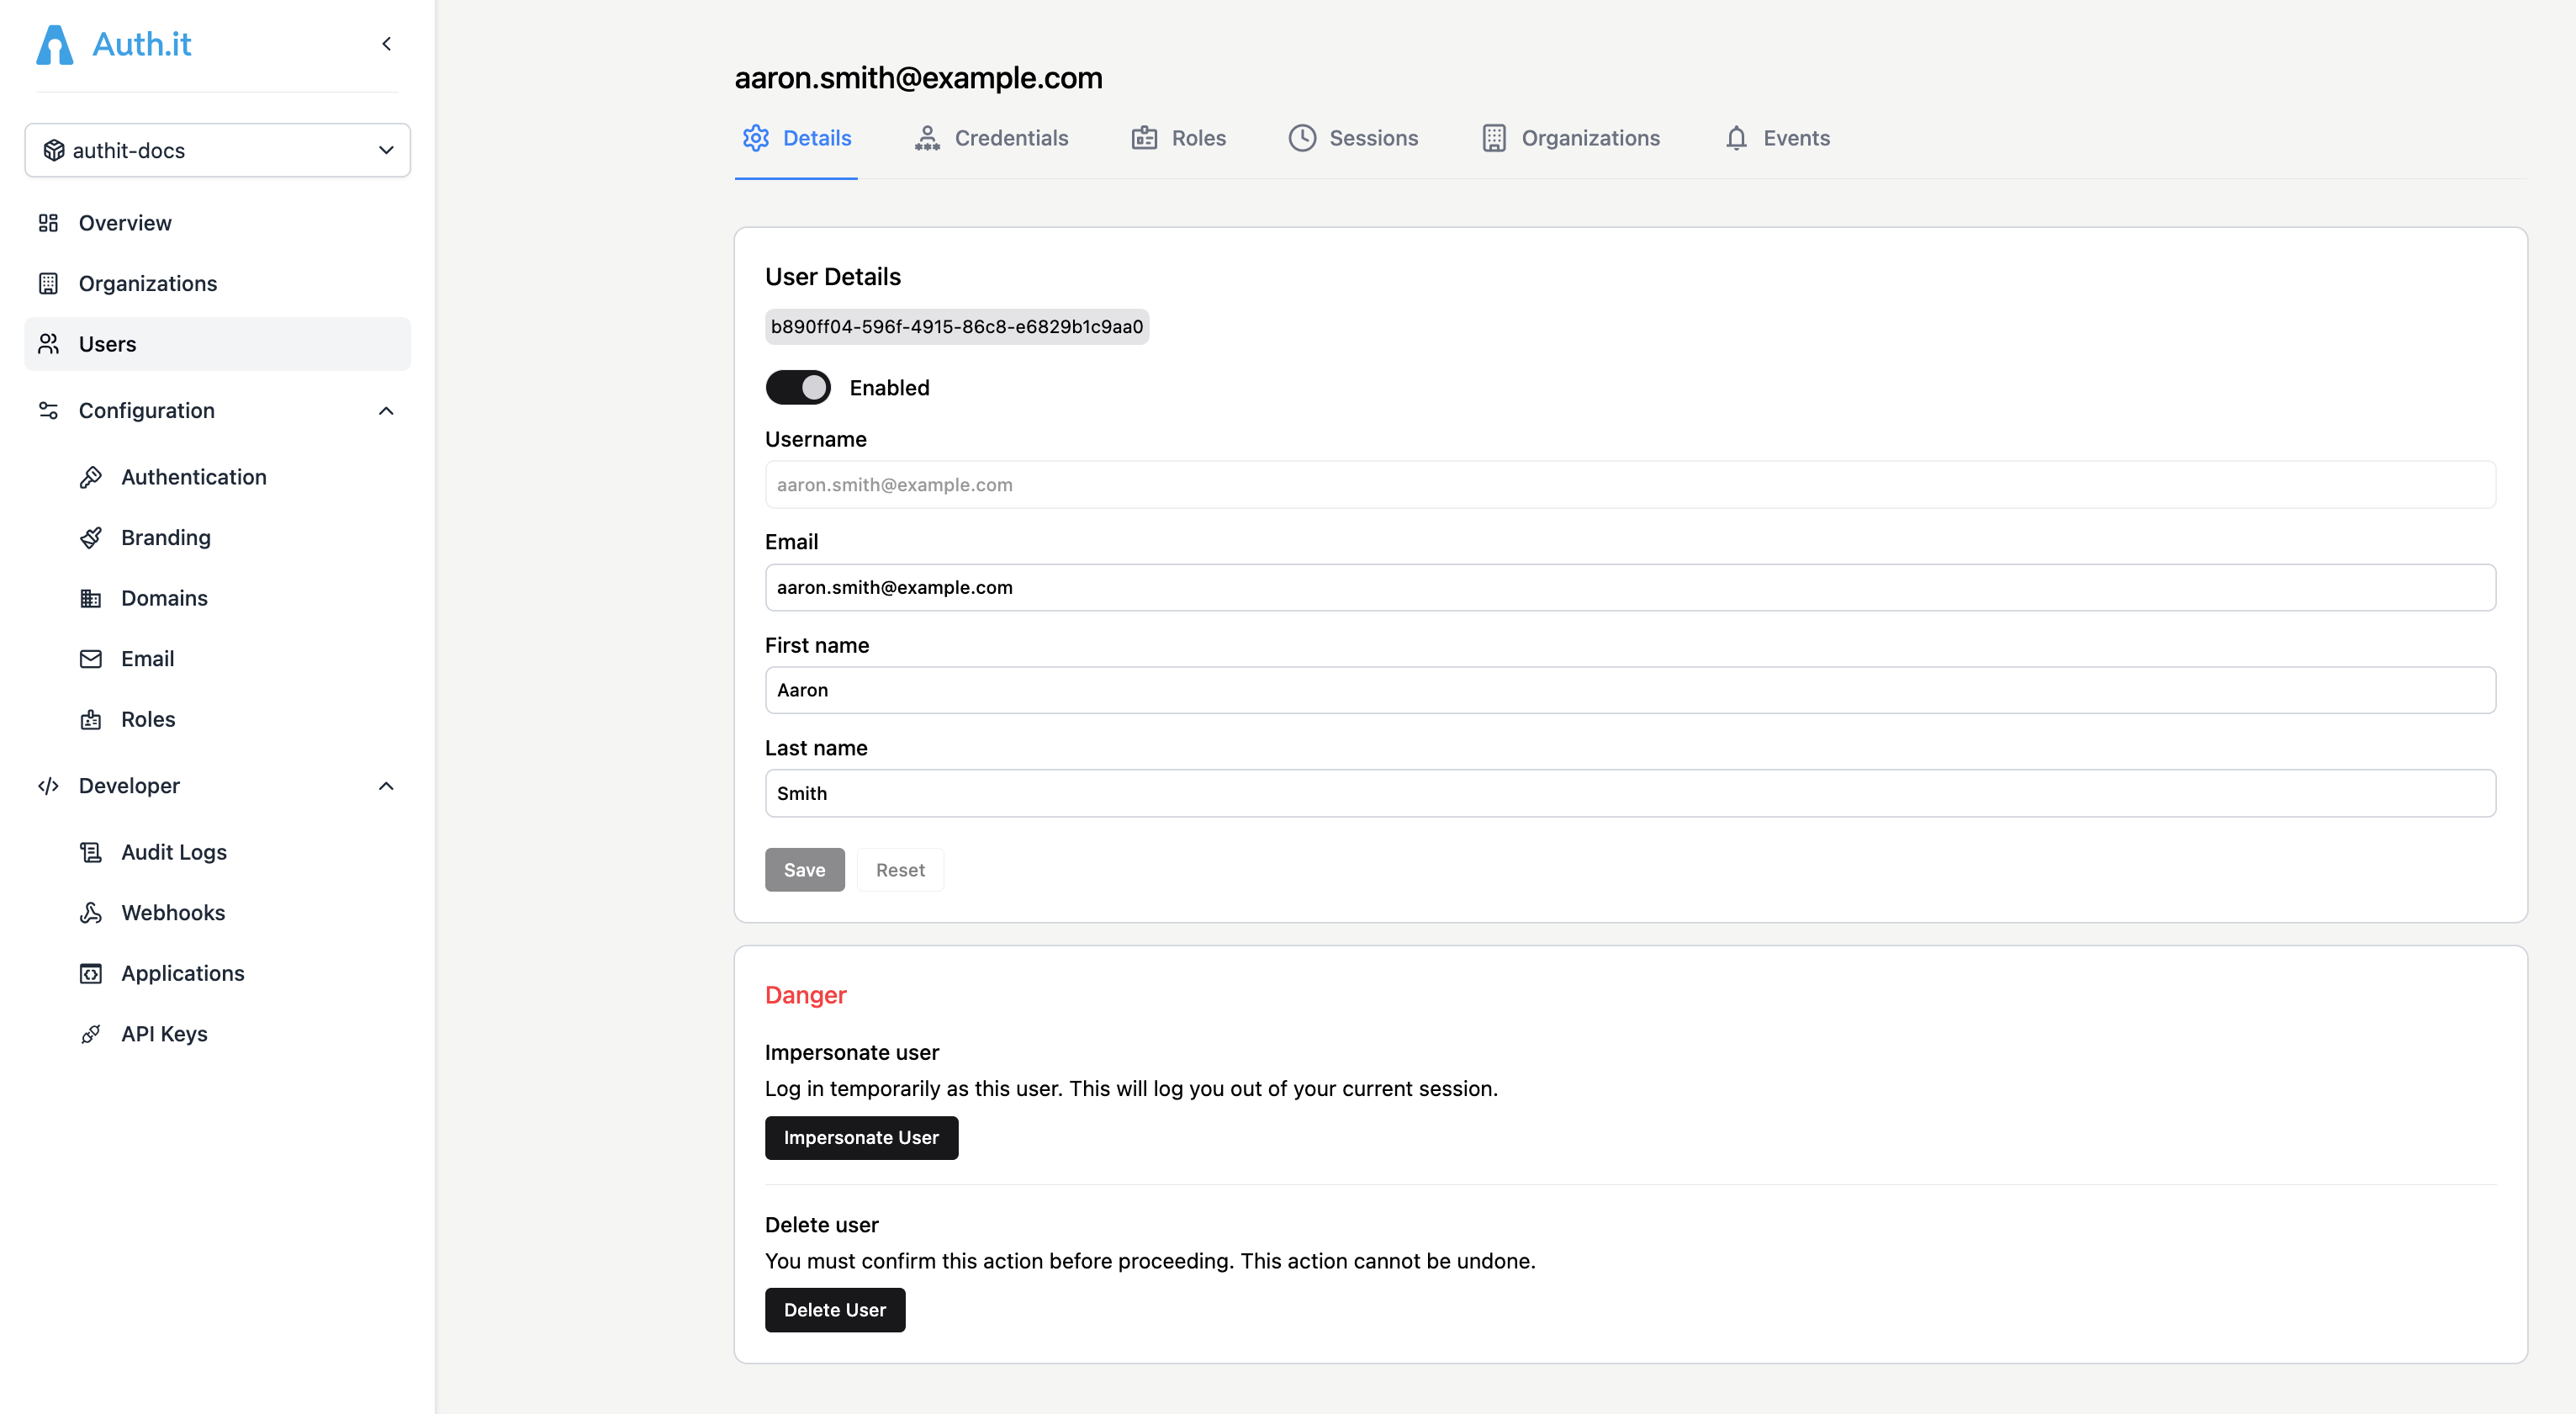2576x1414 pixels.
Task: Switch to the Credentials tab
Action: [1012, 138]
